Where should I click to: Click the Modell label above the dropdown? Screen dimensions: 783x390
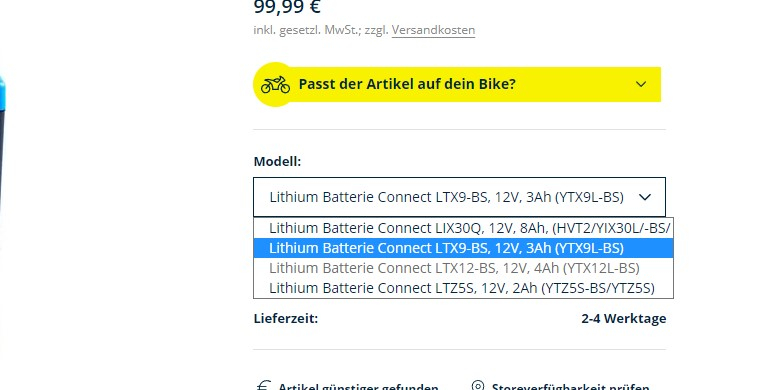(x=277, y=162)
